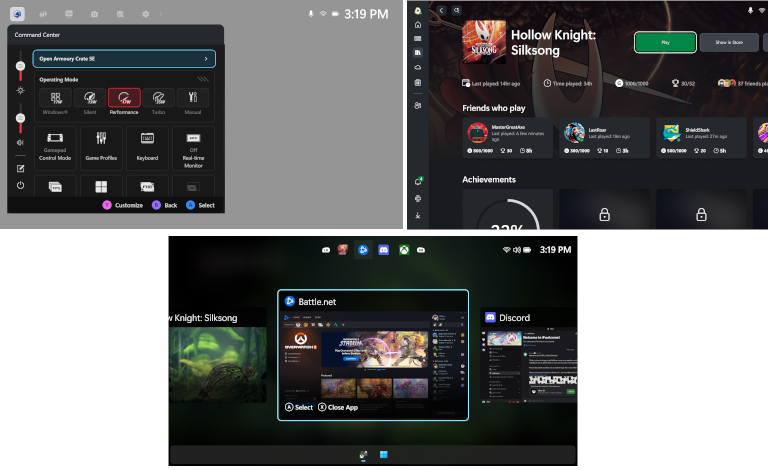Click the left bumper icon in task switcher
768x470 pixels.
click(x=326, y=250)
